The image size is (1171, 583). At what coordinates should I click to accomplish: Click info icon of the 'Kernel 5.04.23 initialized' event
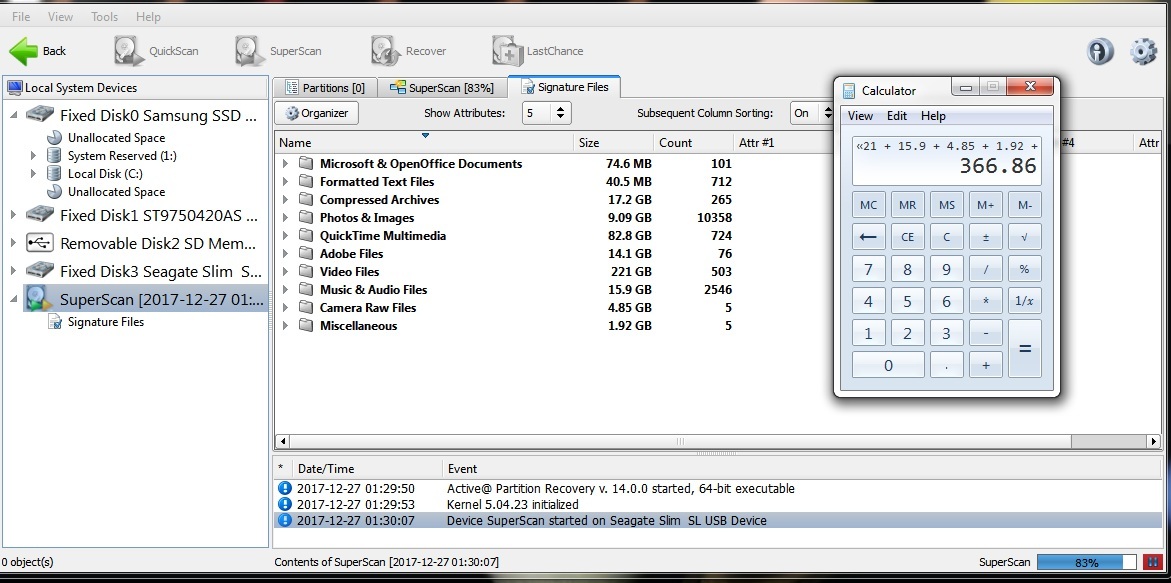pyautogui.click(x=285, y=504)
